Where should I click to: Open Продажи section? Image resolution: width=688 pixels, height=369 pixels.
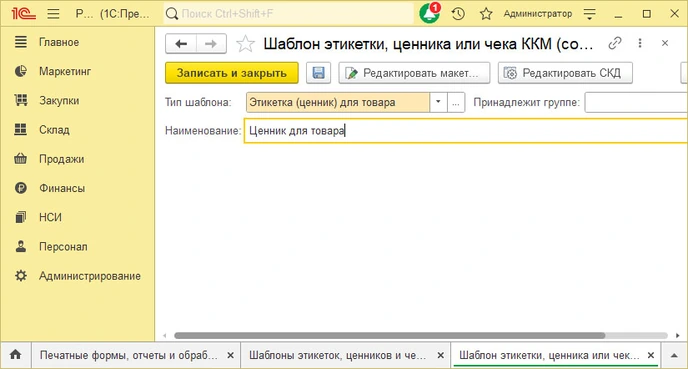click(61, 159)
